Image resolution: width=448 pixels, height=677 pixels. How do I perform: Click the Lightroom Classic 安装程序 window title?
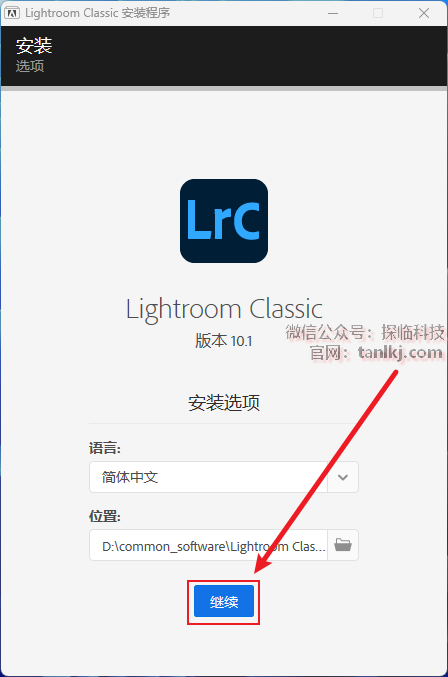98,13
